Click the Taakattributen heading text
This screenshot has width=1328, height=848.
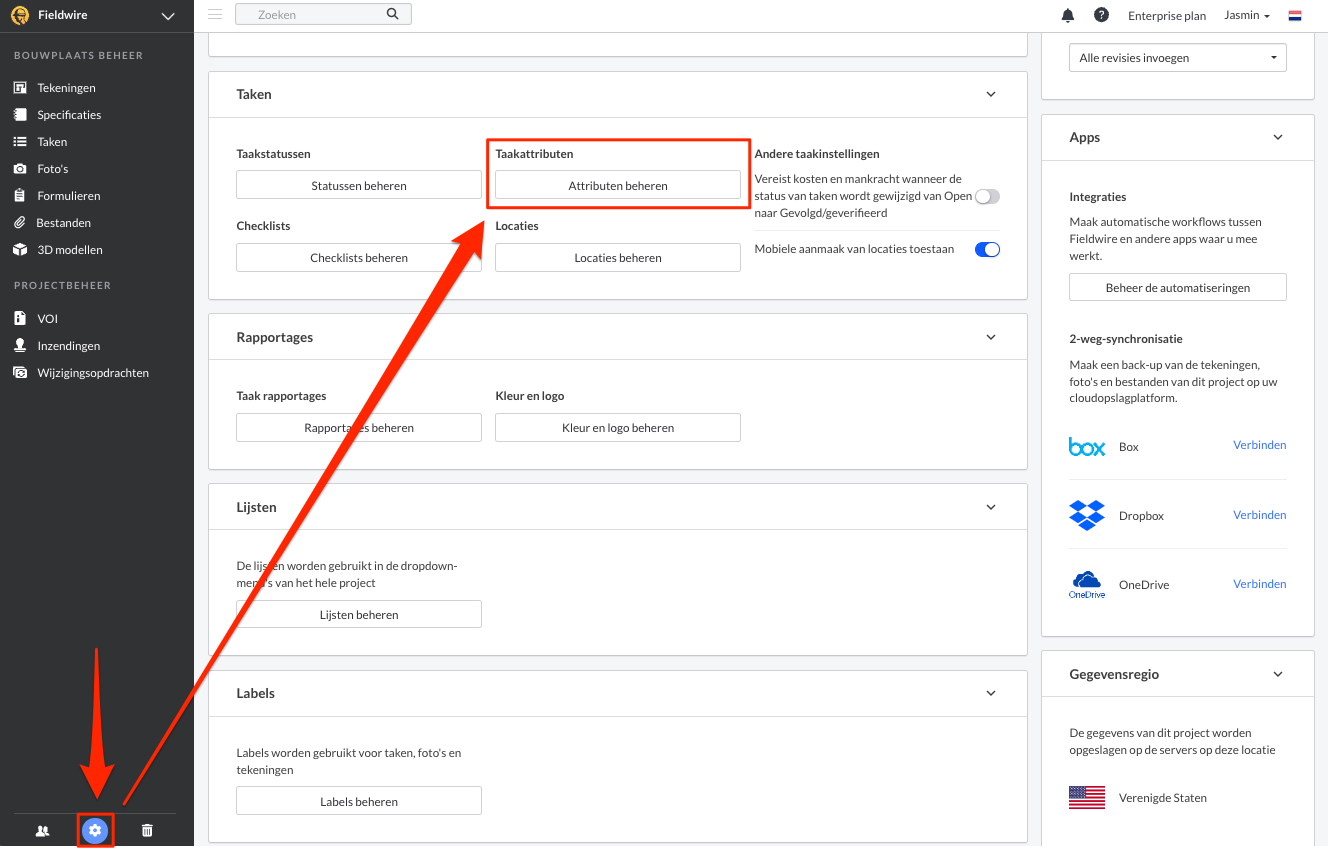pyautogui.click(x=534, y=154)
